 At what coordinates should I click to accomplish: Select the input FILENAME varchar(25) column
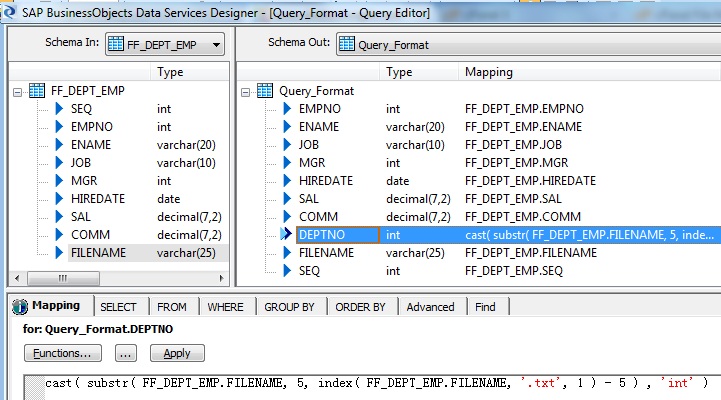[148, 252]
